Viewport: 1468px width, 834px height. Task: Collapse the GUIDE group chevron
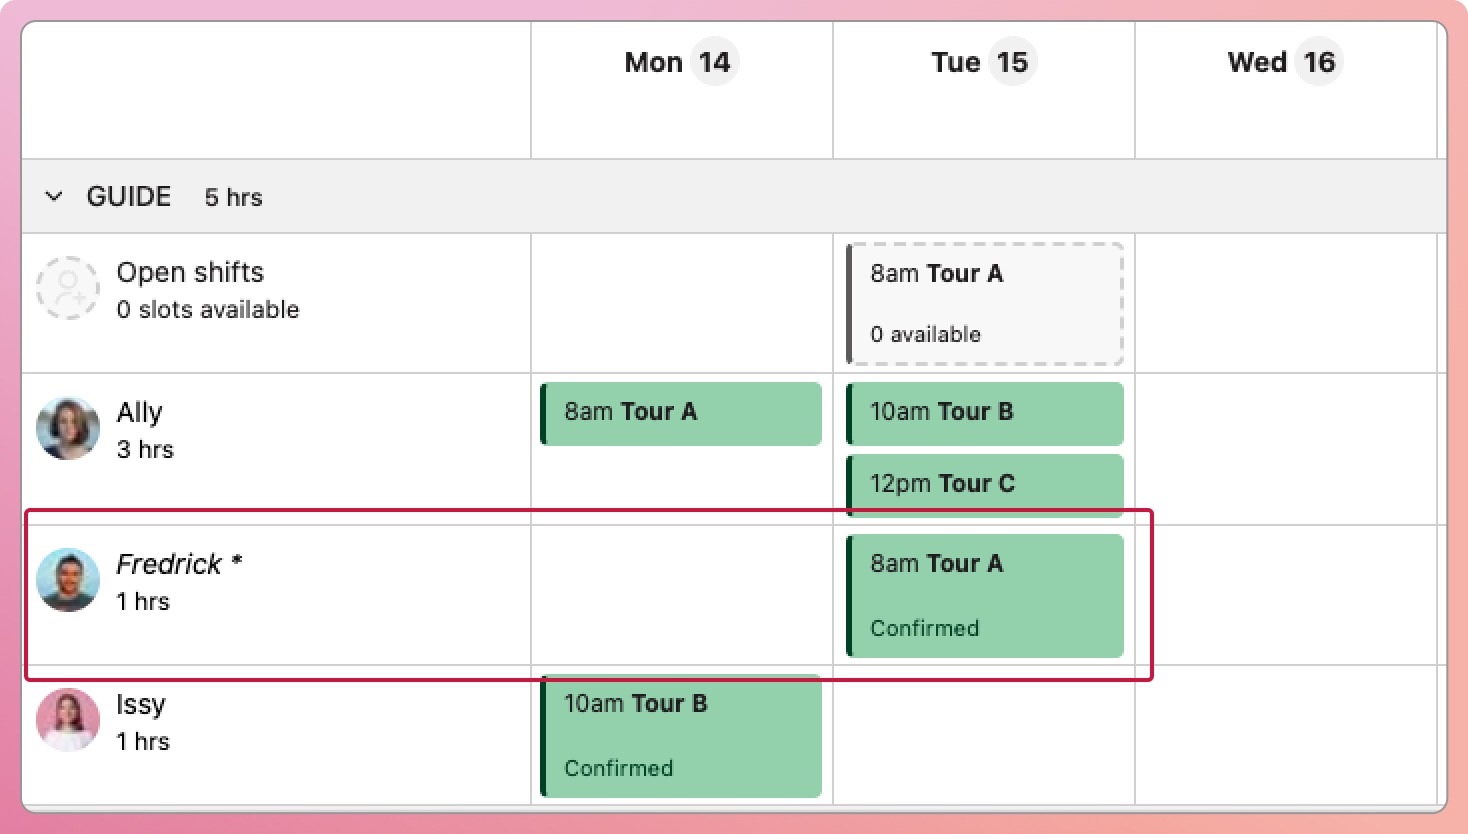tap(54, 197)
